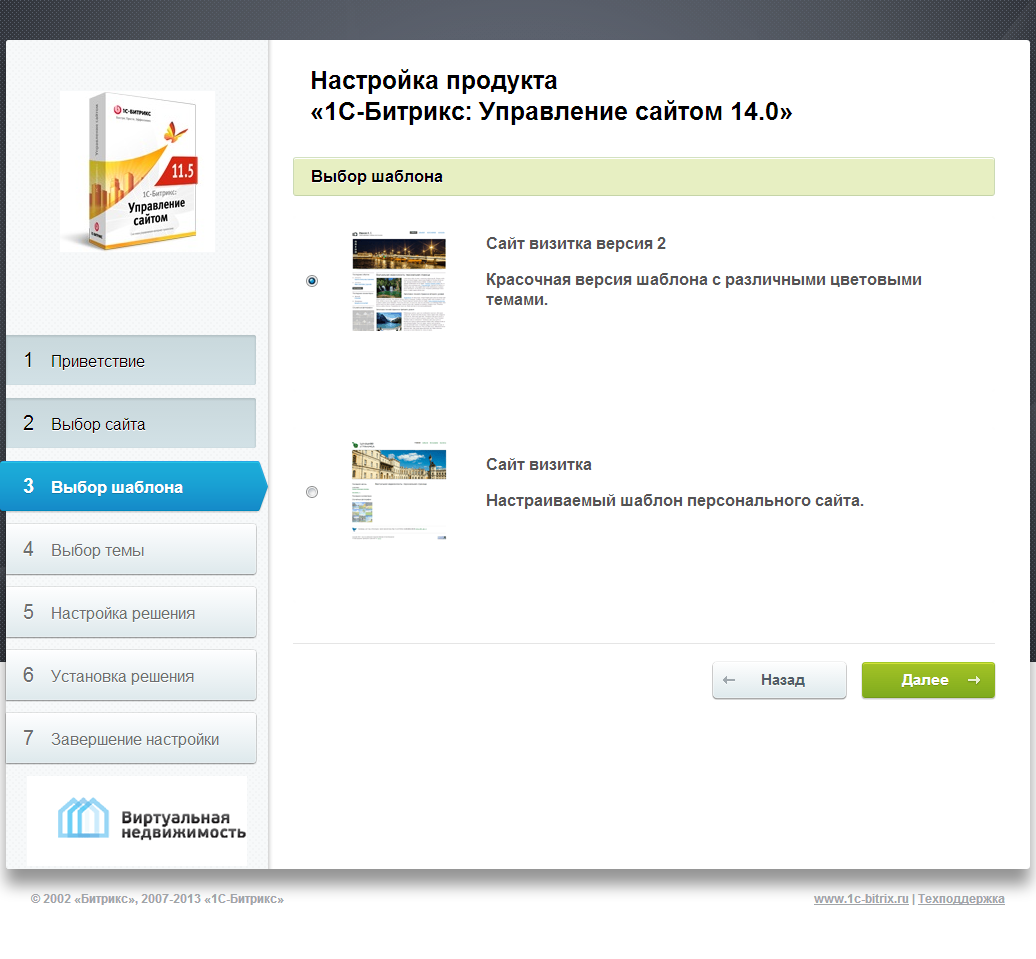Viewport: 1036px width, 959px height.
Task: Select step 3 Выбор шаблона
Action: click(x=131, y=487)
